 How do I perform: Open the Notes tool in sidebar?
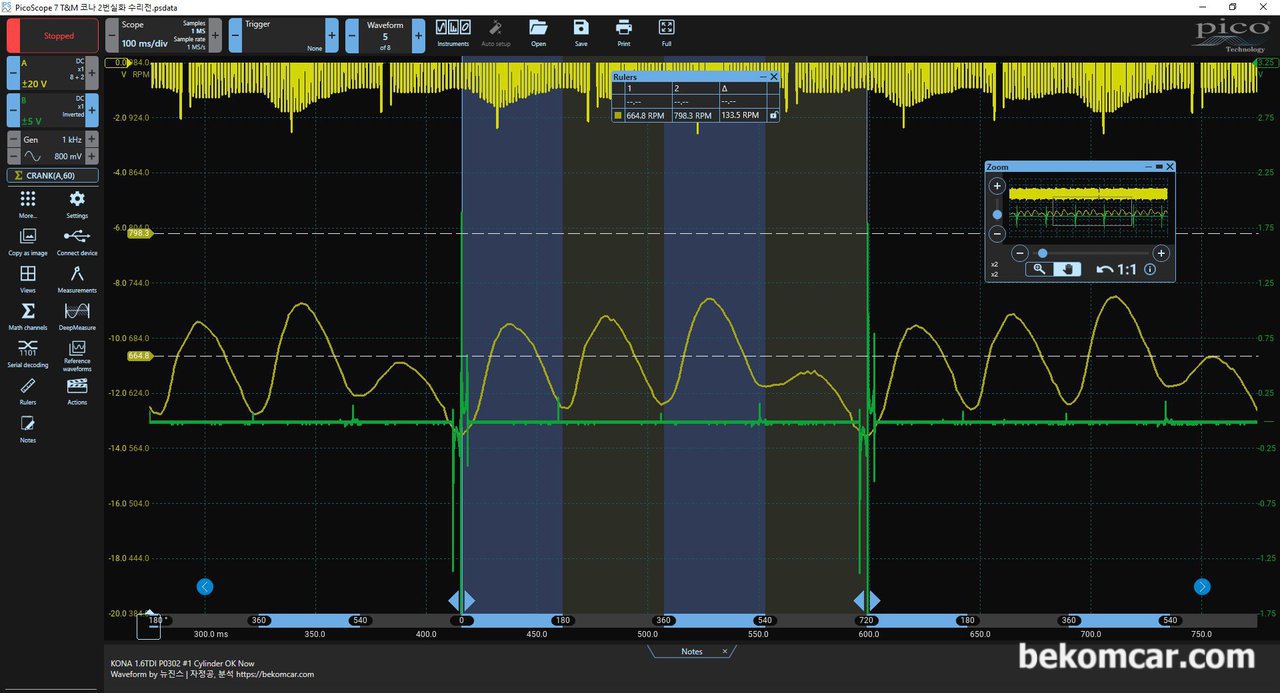point(28,429)
